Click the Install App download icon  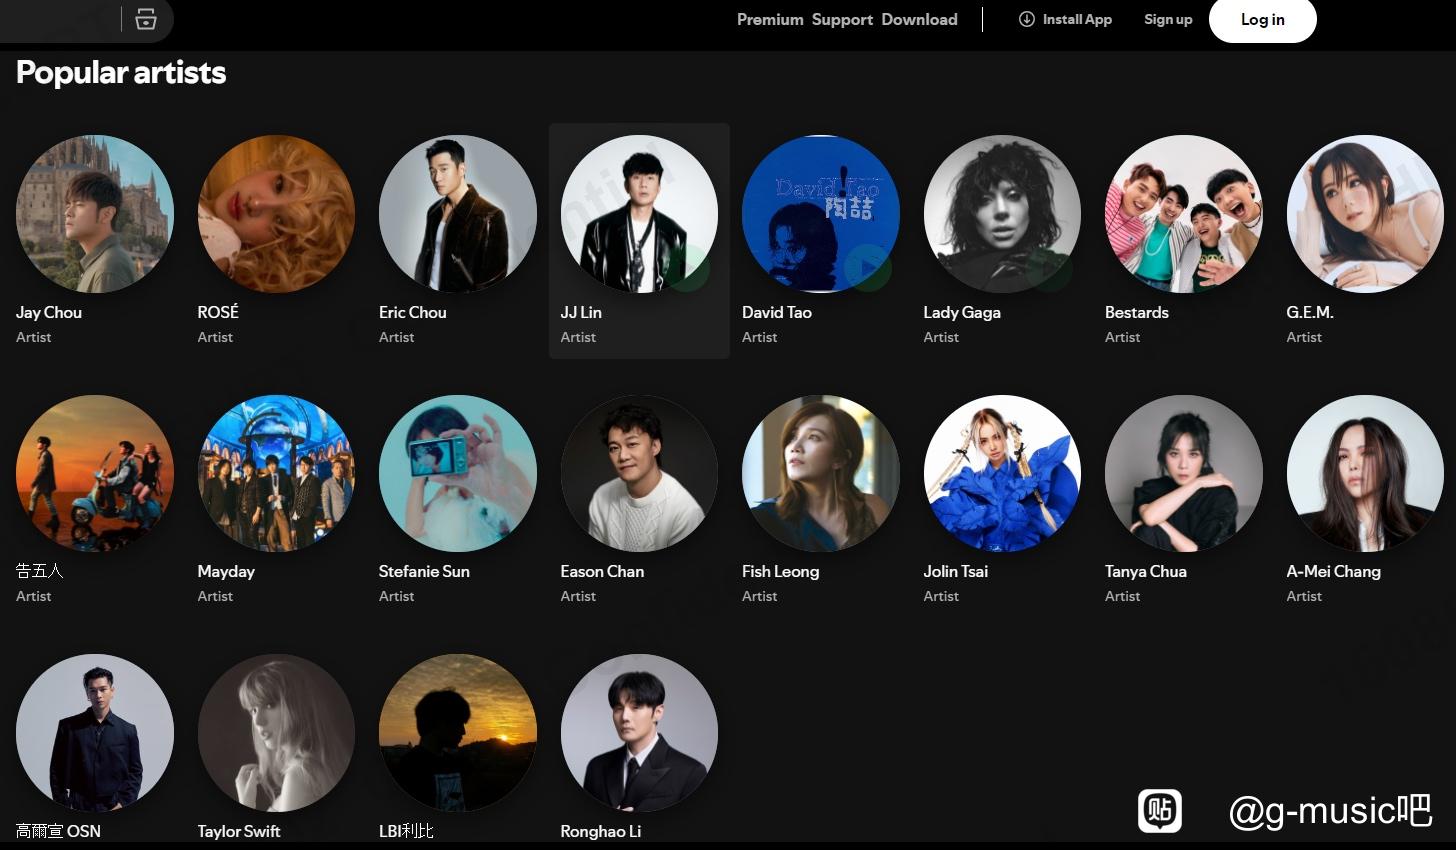click(x=1026, y=19)
